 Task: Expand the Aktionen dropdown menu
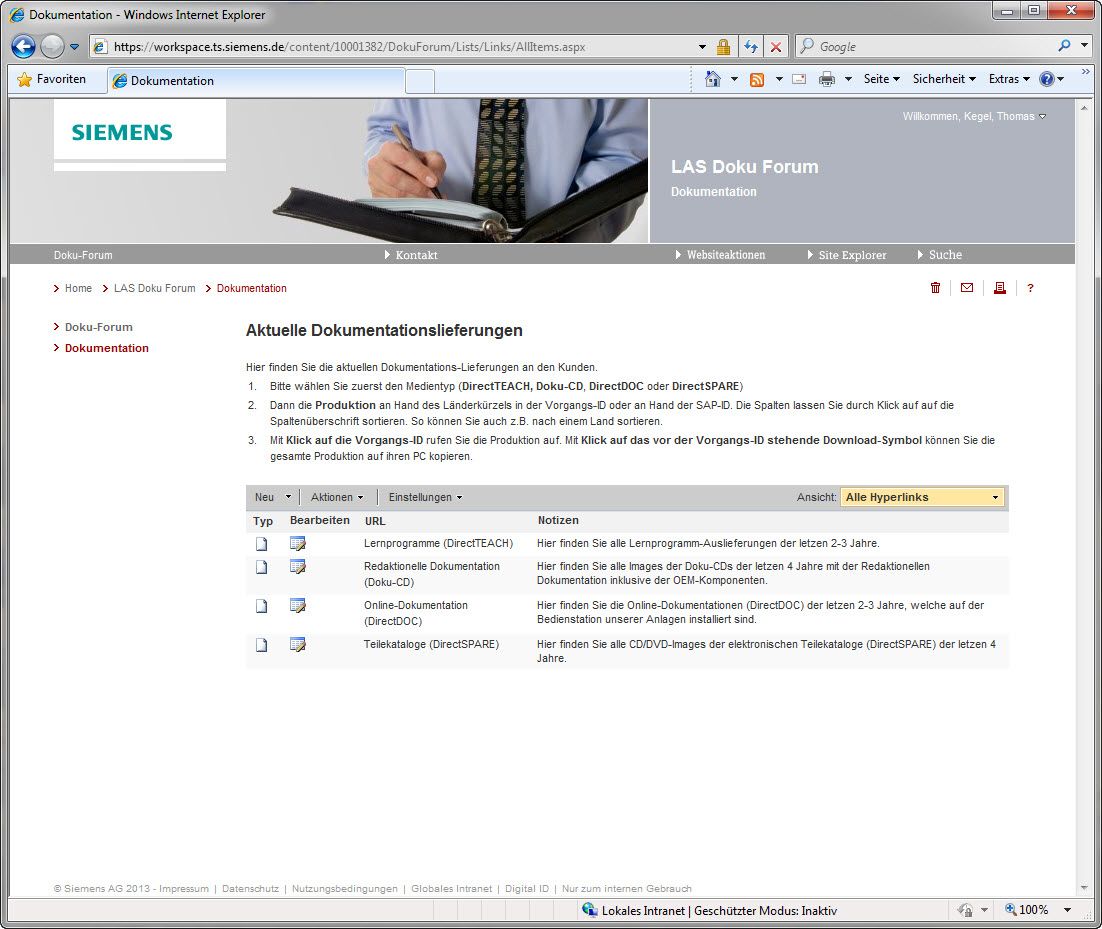point(337,497)
